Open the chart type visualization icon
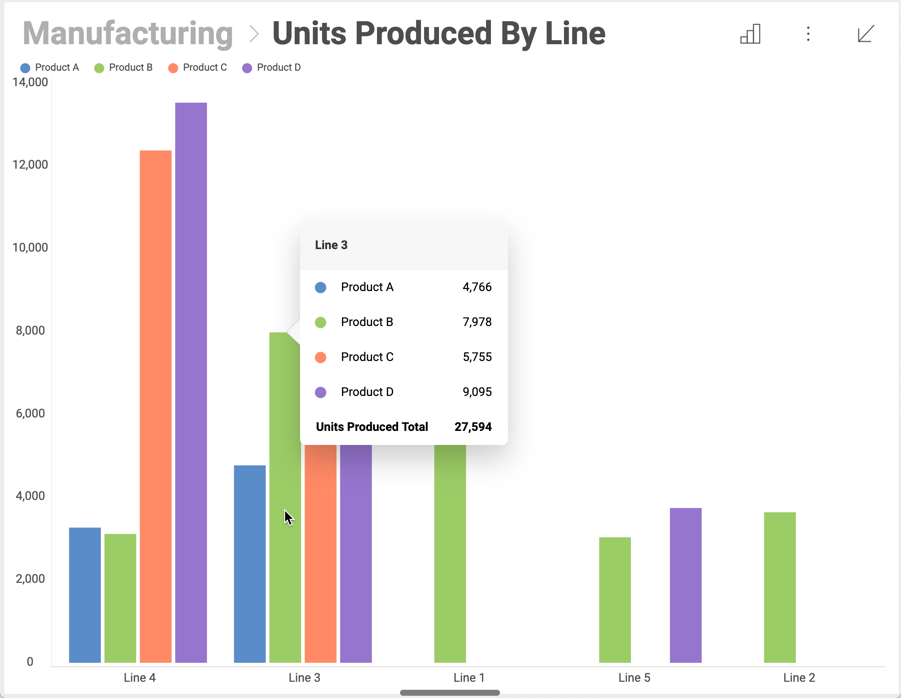 click(x=750, y=34)
